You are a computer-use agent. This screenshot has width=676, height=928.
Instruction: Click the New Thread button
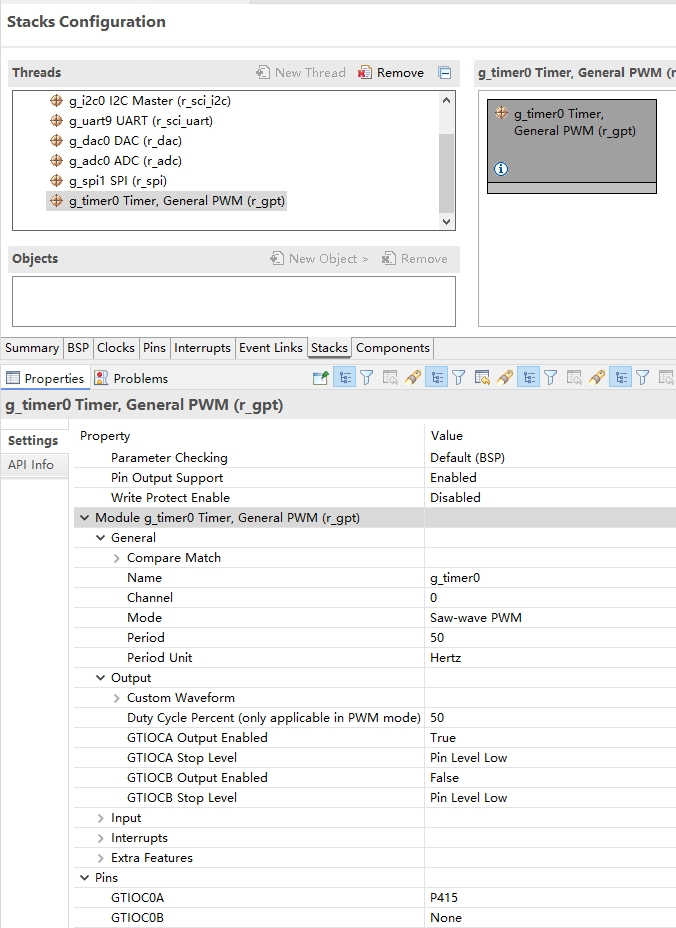(301, 73)
